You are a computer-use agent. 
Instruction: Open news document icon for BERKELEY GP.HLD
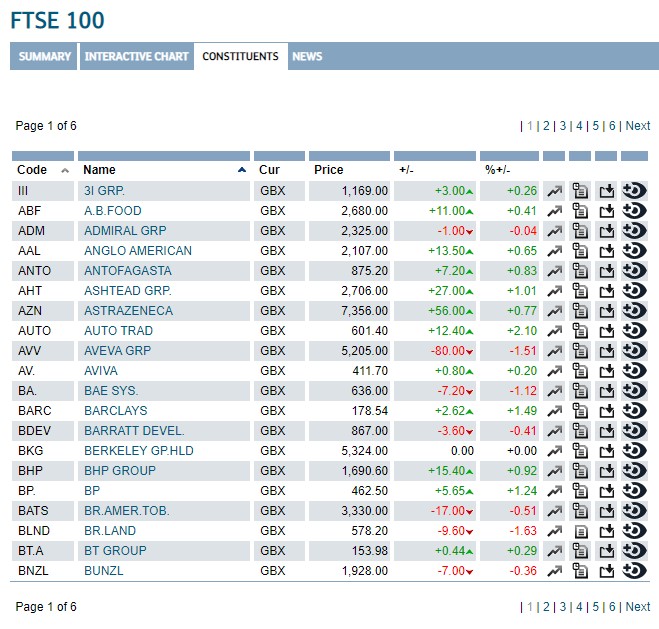click(x=580, y=451)
